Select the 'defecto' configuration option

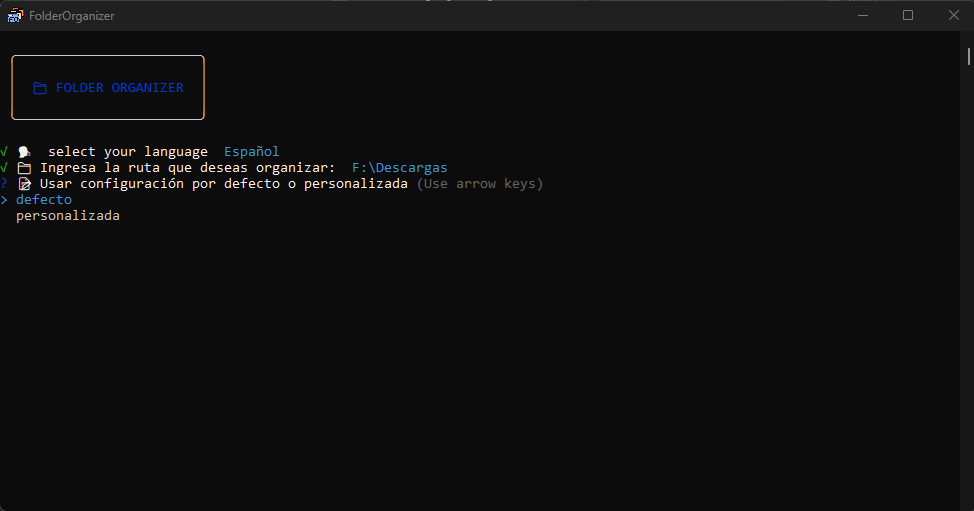43,199
